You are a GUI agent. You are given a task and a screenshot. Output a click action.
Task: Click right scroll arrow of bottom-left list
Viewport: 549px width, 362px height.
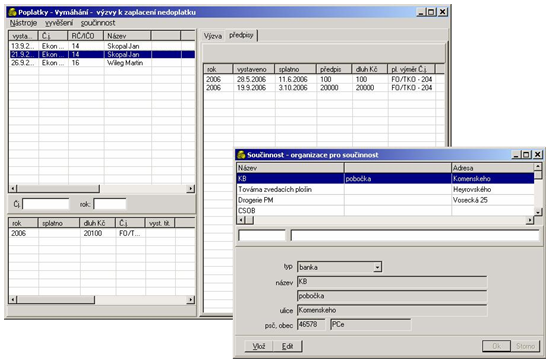point(190,300)
